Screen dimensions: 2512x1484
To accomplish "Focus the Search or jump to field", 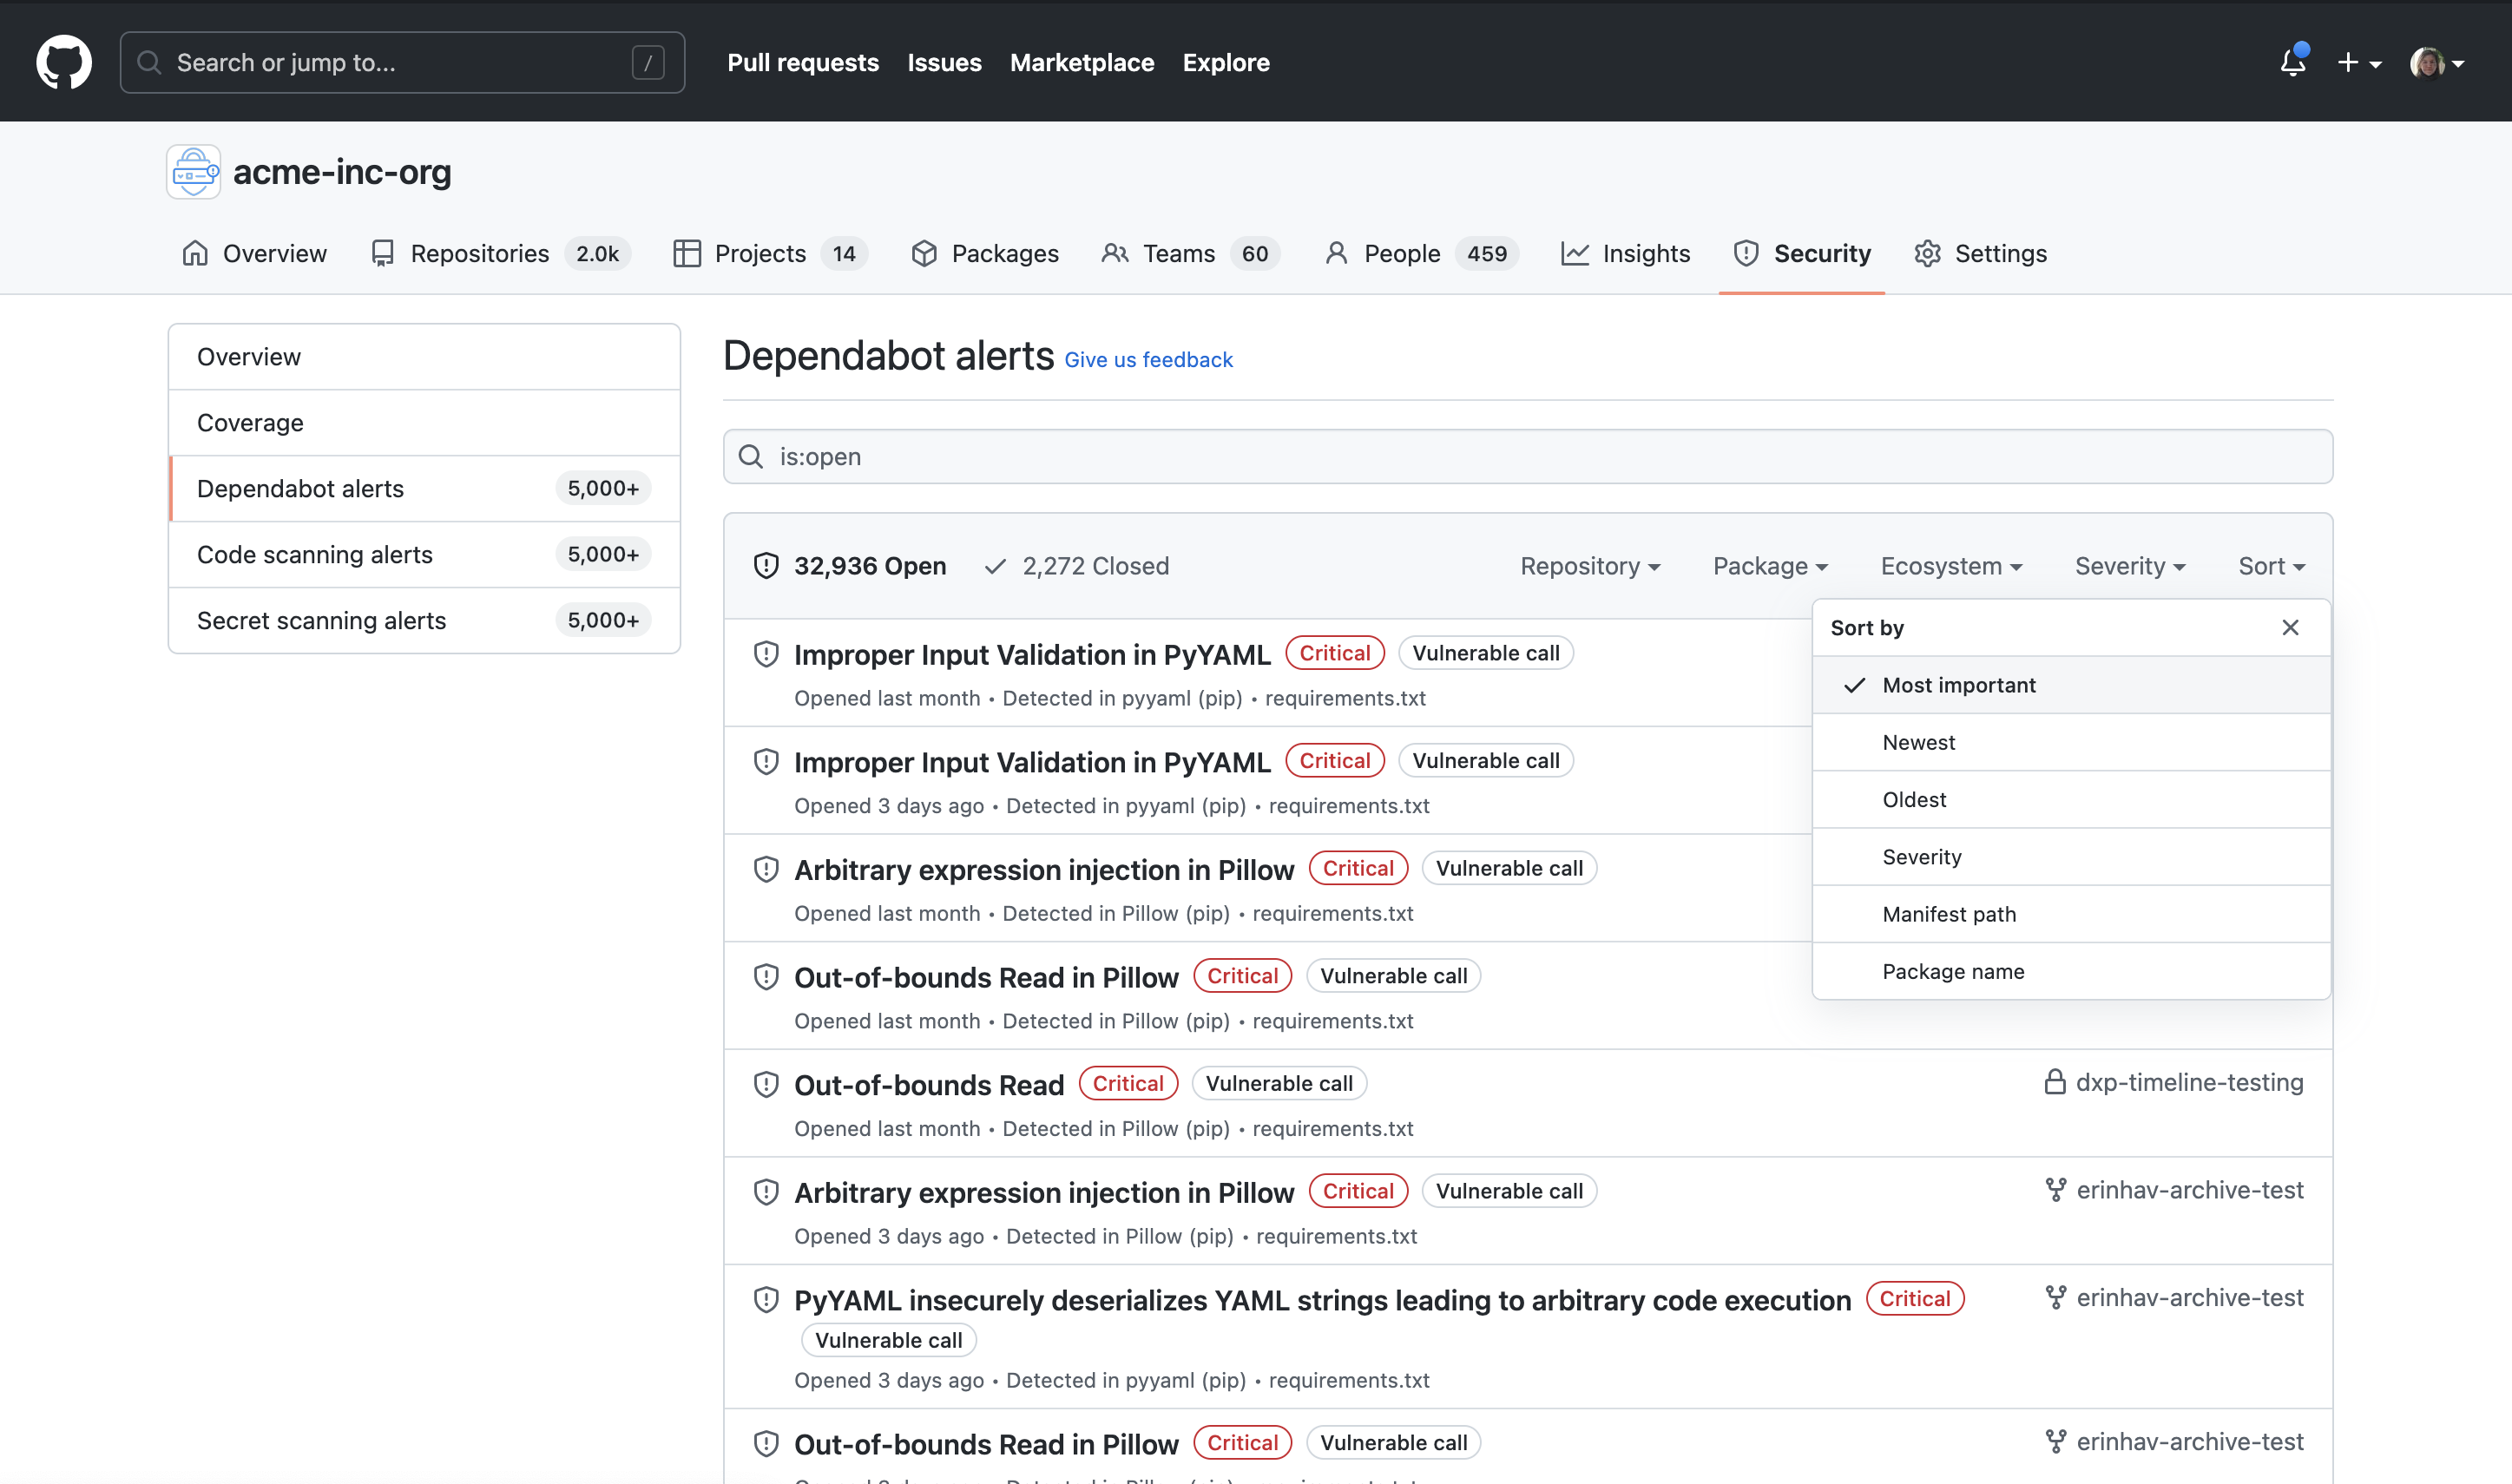I will pyautogui.click(x=402, y=63).
